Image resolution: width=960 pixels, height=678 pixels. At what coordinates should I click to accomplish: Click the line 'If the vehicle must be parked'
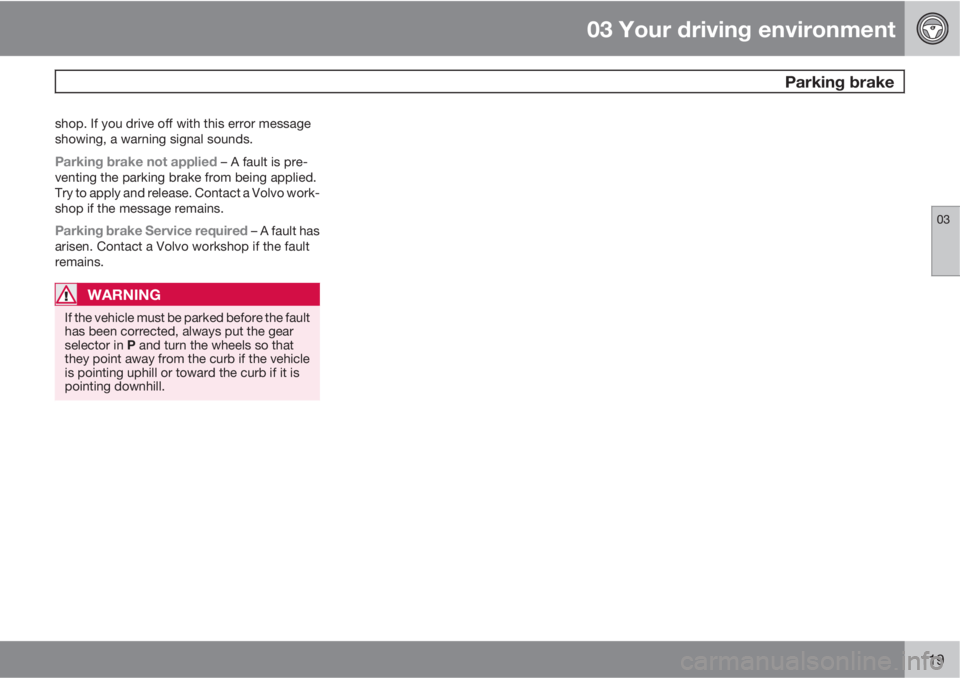[187, 318]
